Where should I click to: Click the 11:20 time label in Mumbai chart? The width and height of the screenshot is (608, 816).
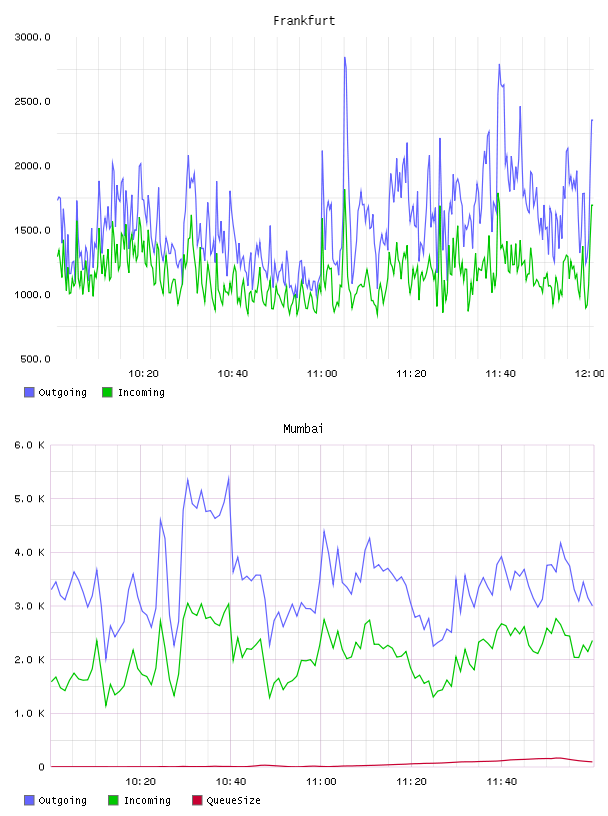pyautogui.click(x=411, y=782)
